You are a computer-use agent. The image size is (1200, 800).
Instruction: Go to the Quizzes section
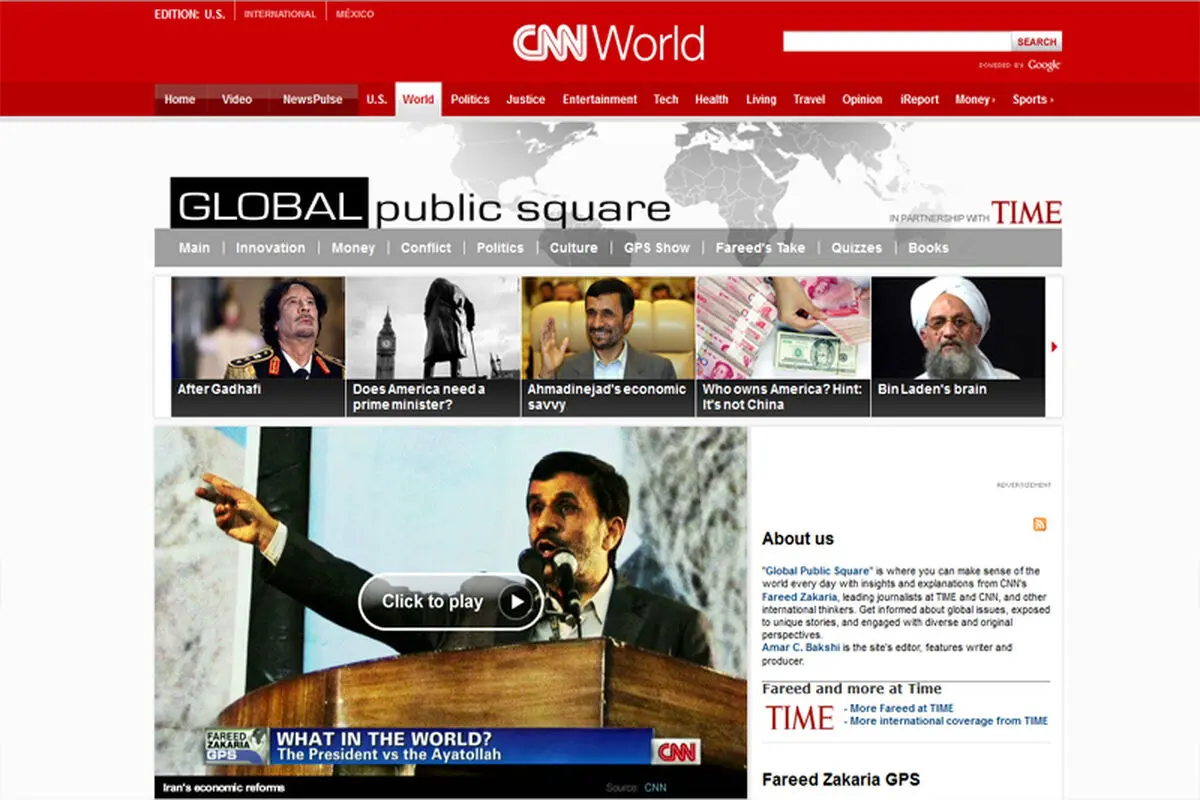[856, 248]
